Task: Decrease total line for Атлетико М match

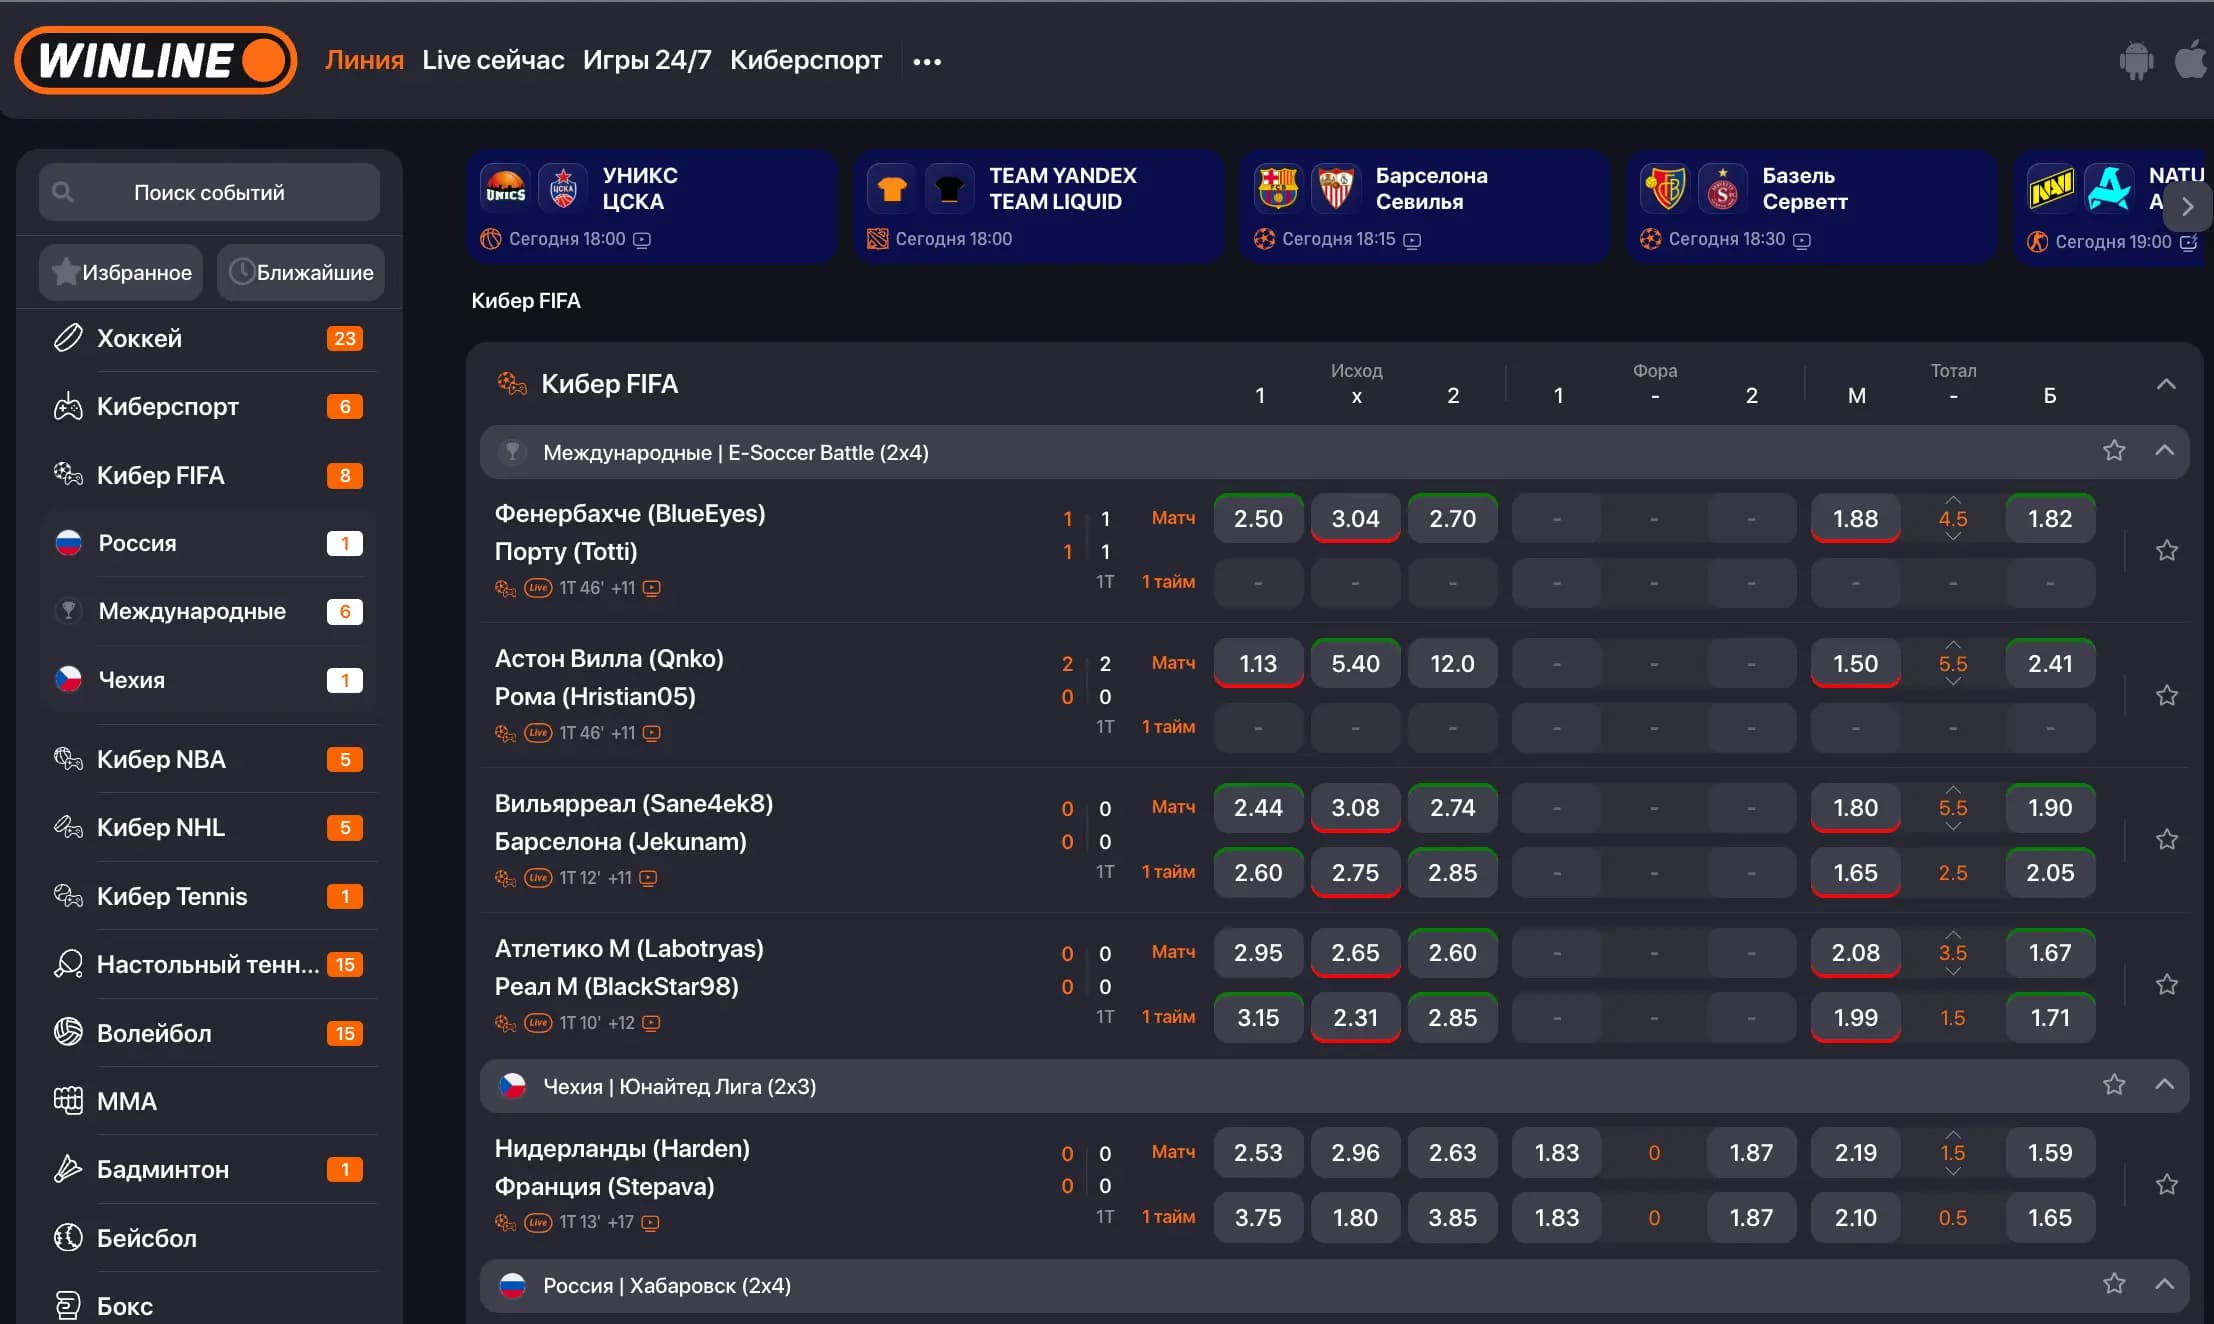Action: point(1953,972)
